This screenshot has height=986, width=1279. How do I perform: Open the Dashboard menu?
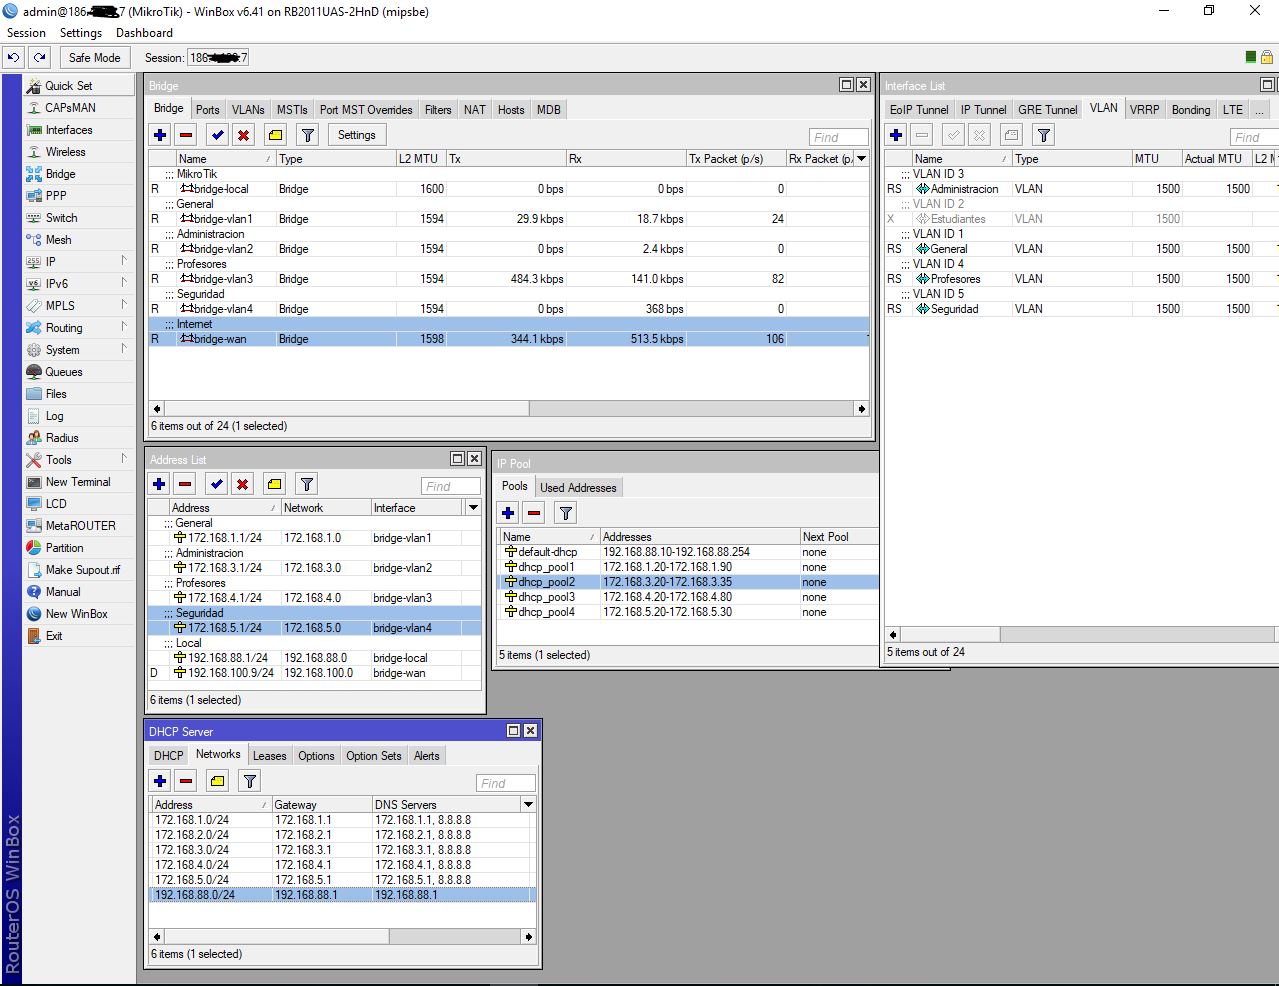[x=144, y=33]
